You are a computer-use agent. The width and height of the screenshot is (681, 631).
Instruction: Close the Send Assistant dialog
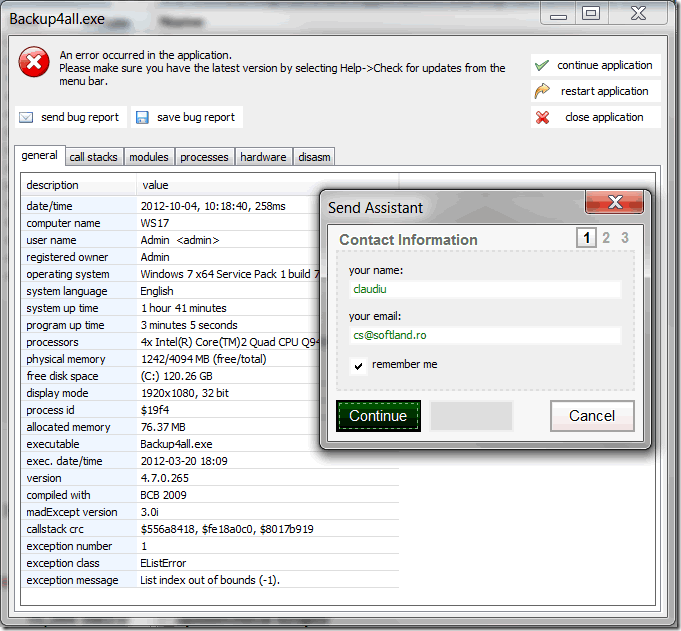tap(614, 202)
